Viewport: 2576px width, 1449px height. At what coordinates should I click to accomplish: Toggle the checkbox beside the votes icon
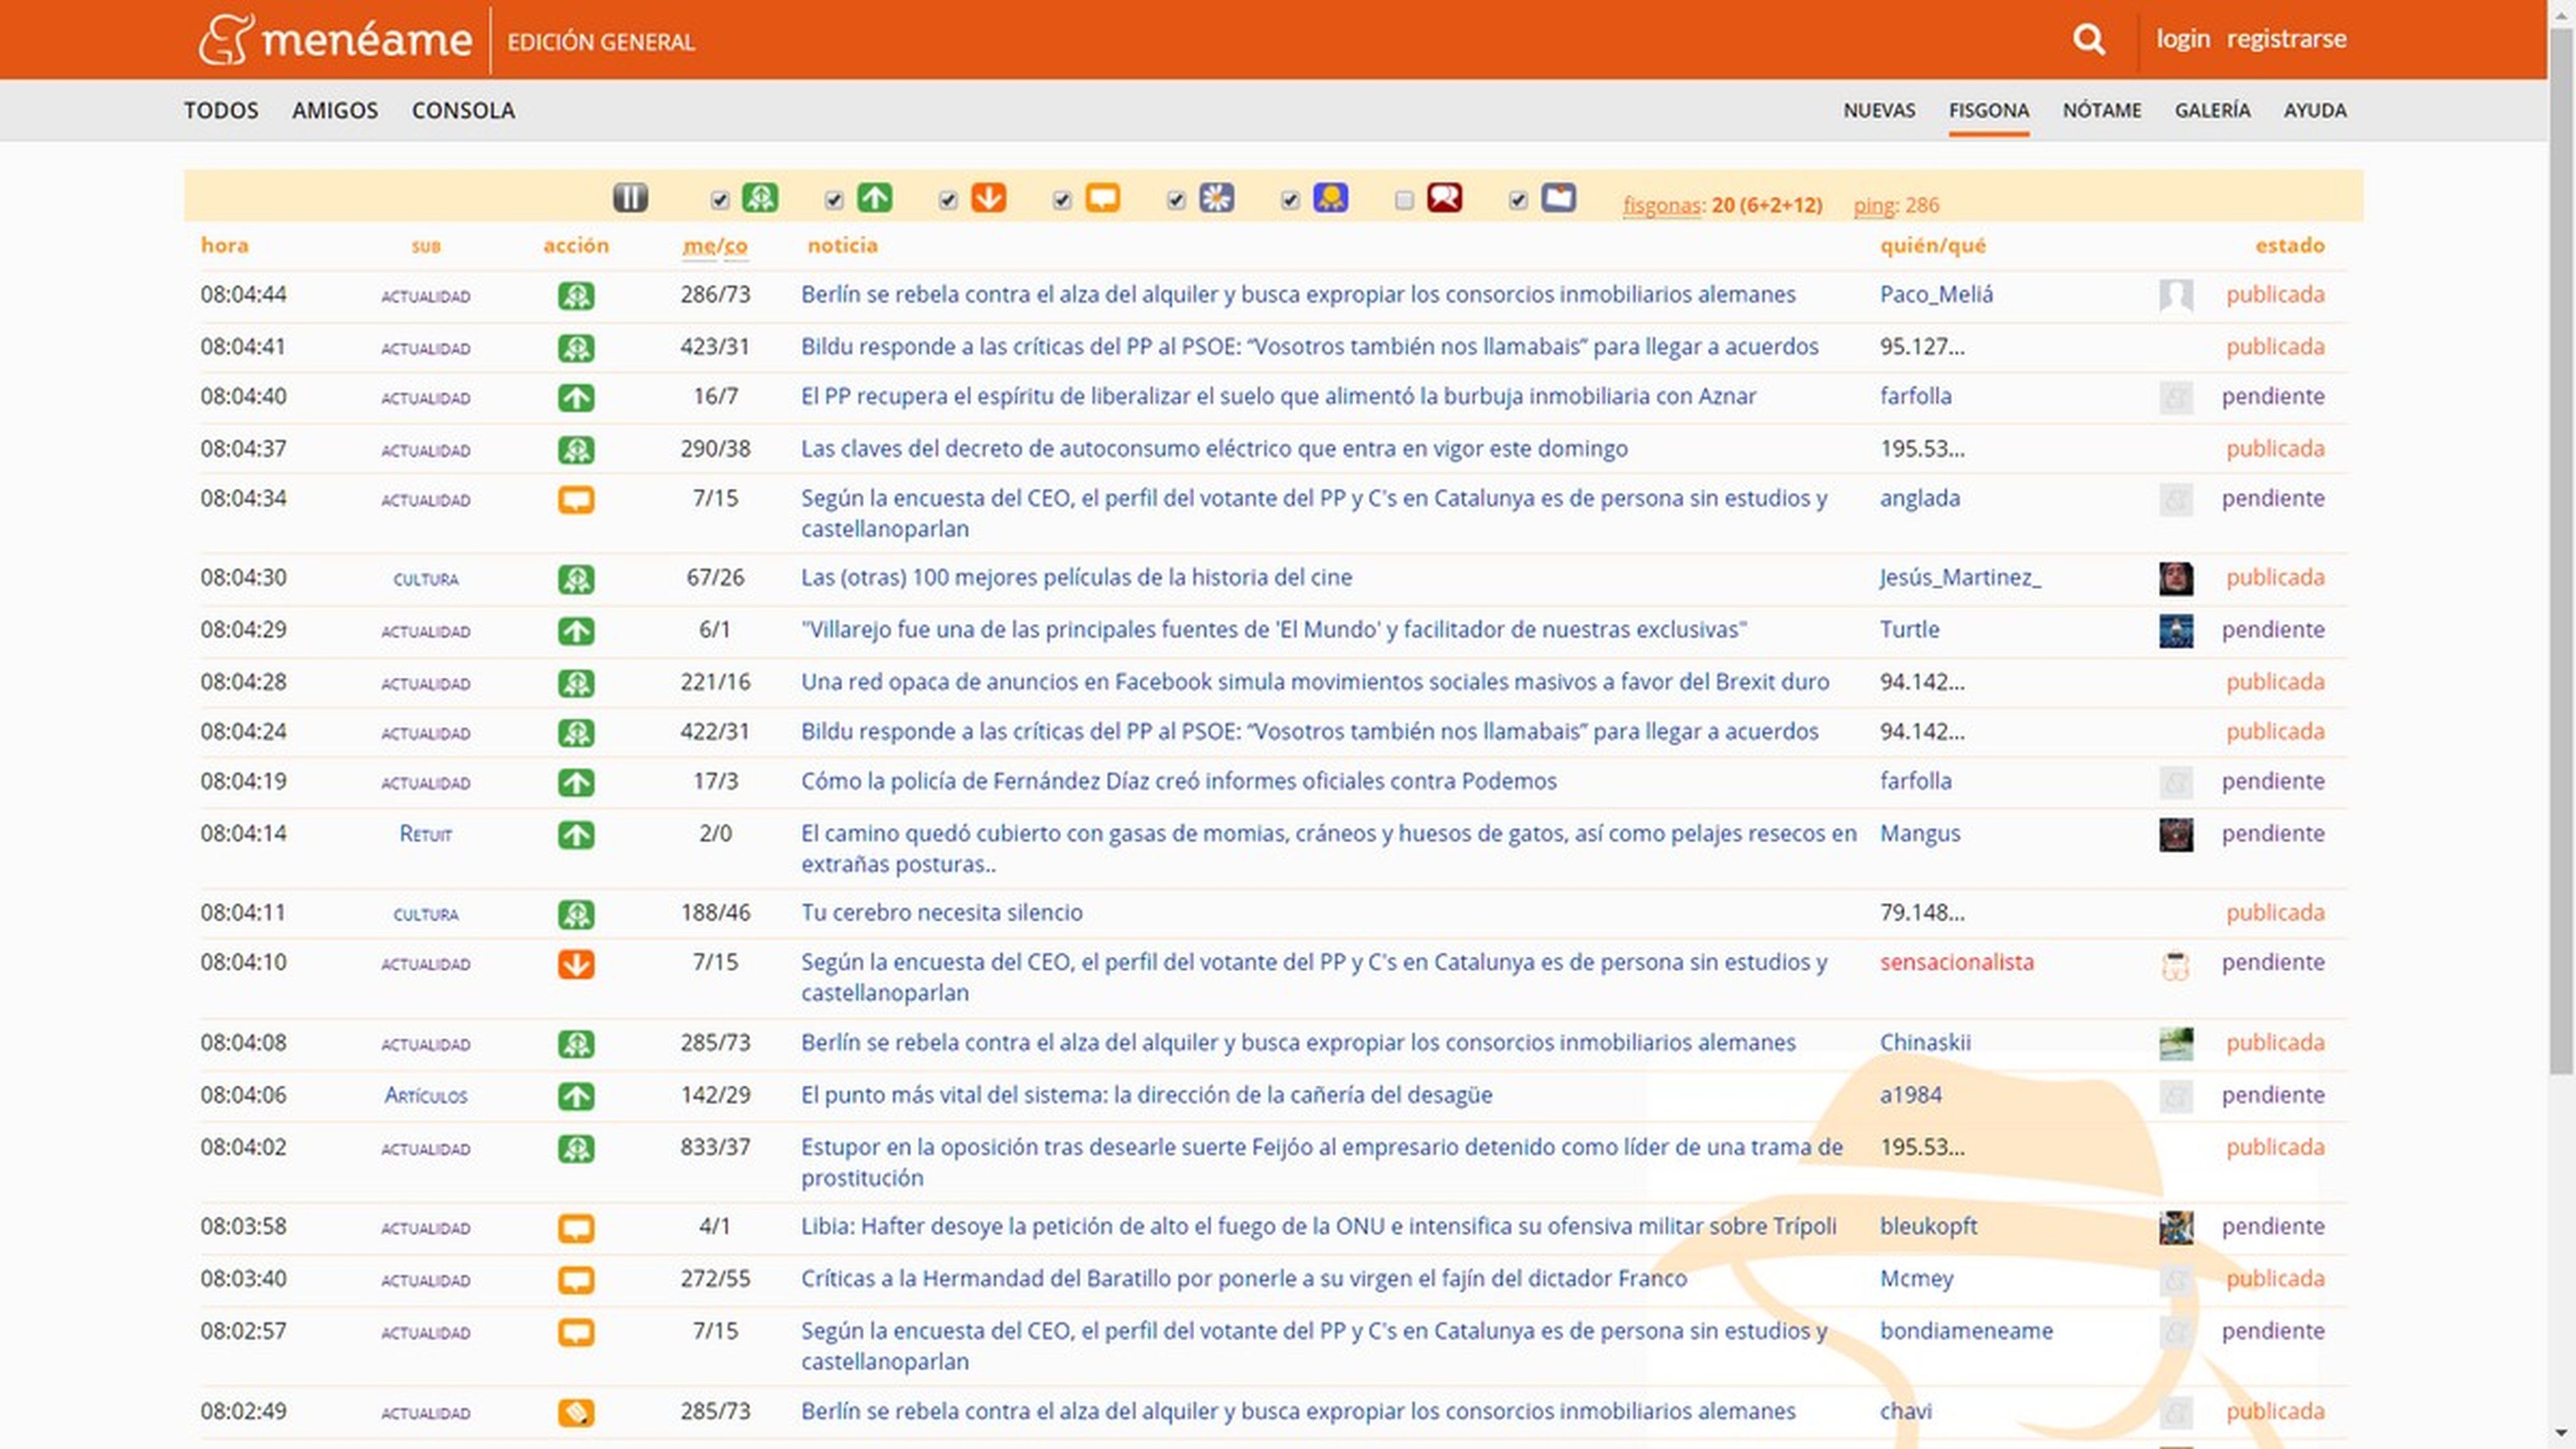(x=720, y=201)
